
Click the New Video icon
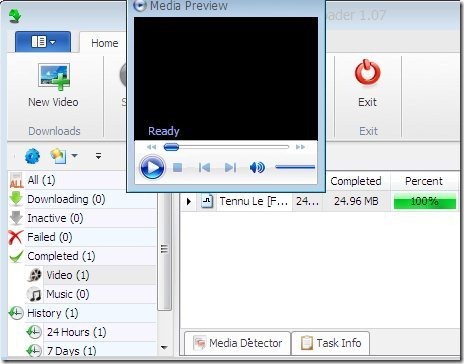point(54,77)
